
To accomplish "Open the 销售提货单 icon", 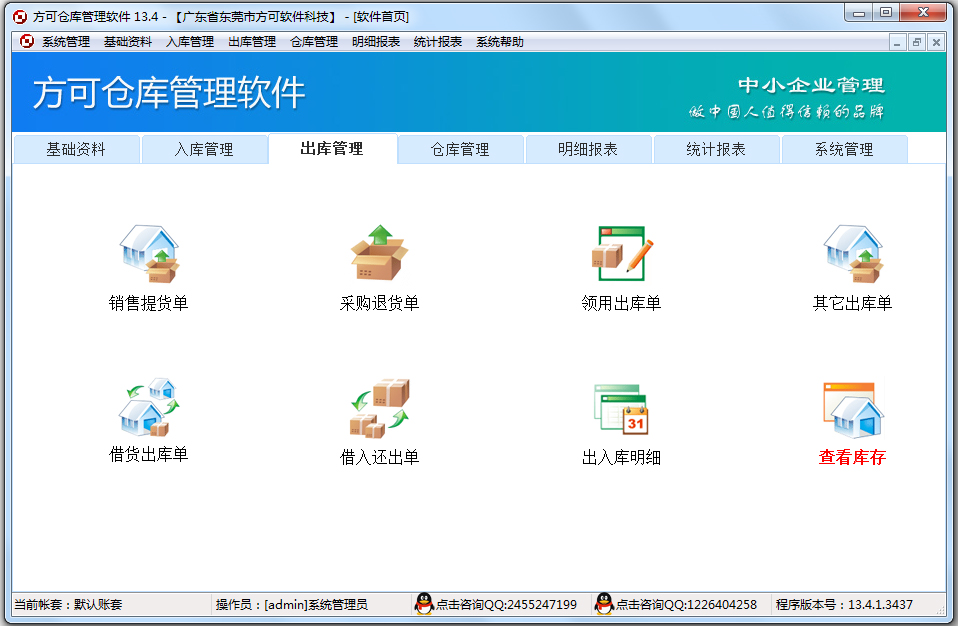I will pos(148,254).
